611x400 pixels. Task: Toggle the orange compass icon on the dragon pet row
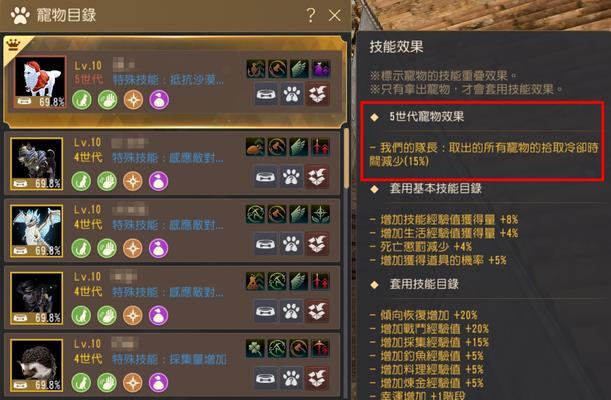(x=132, y=248)
